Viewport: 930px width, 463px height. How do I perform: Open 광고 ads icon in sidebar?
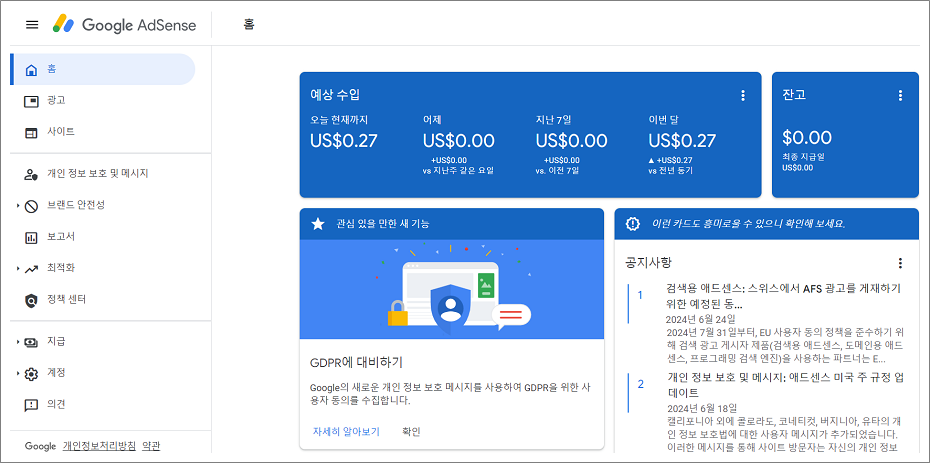31,101
